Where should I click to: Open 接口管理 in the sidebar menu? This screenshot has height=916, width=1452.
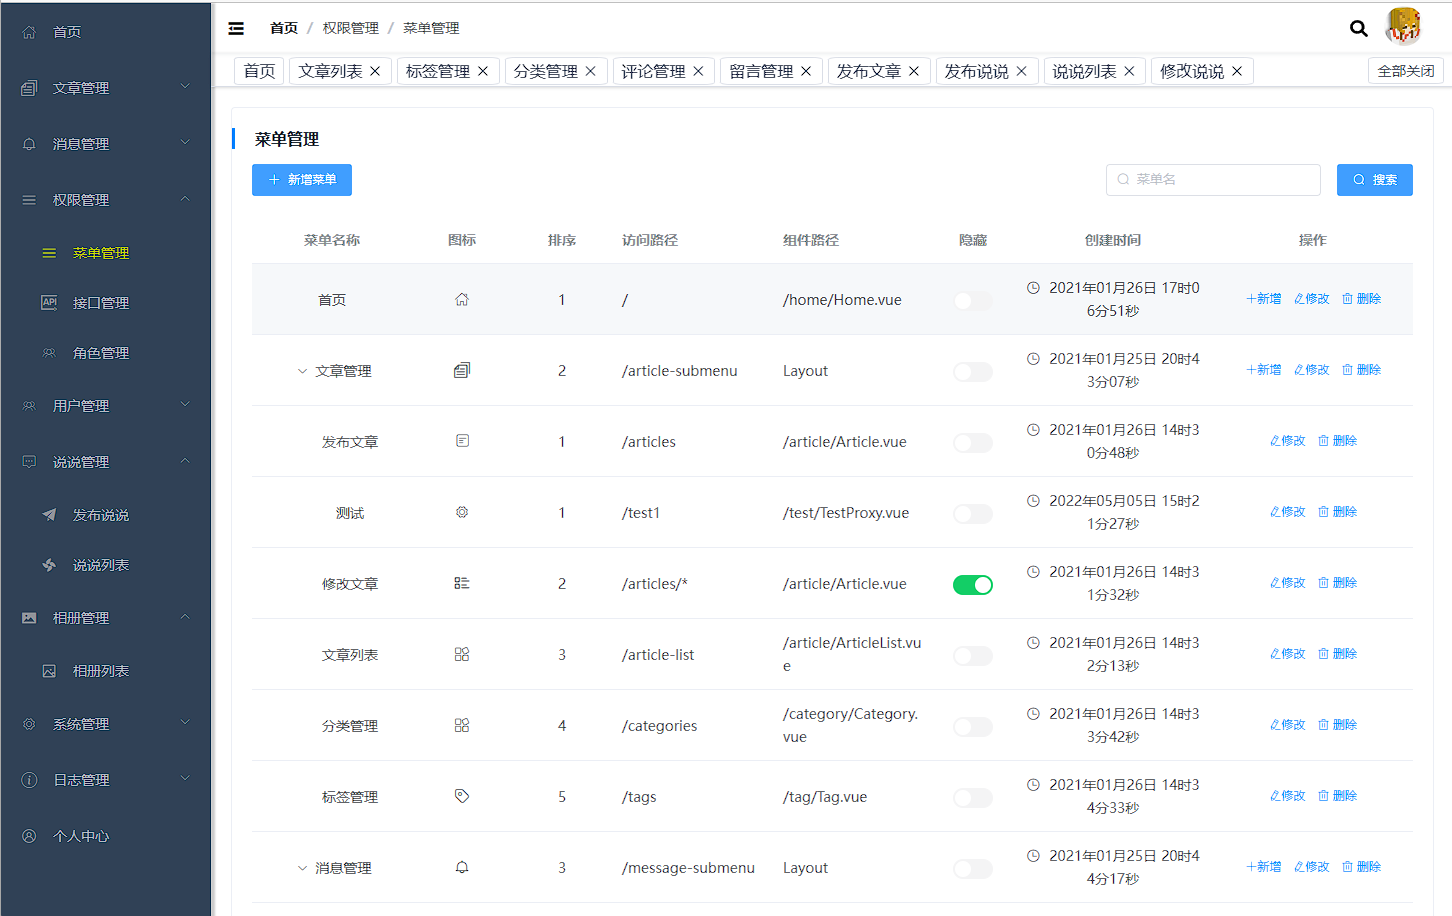click(x=100, y=303)
